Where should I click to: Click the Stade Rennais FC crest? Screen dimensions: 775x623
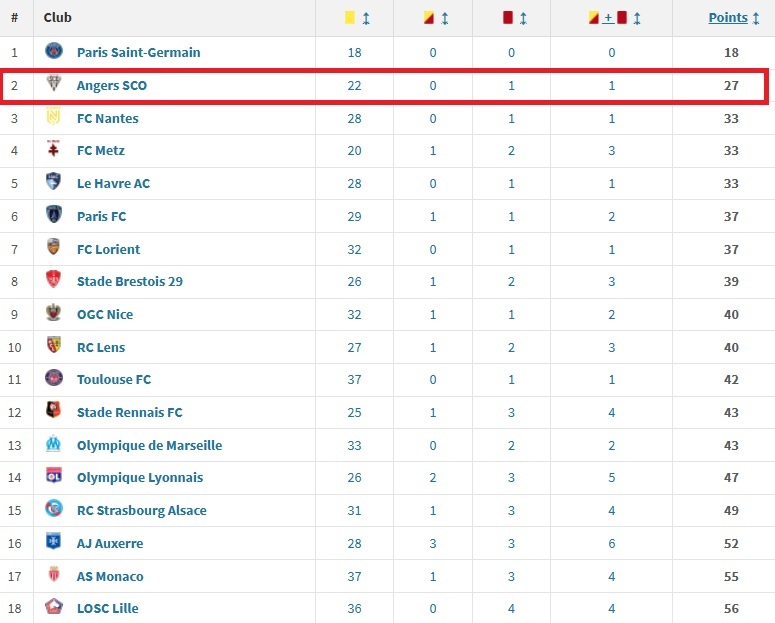[54, 412]
